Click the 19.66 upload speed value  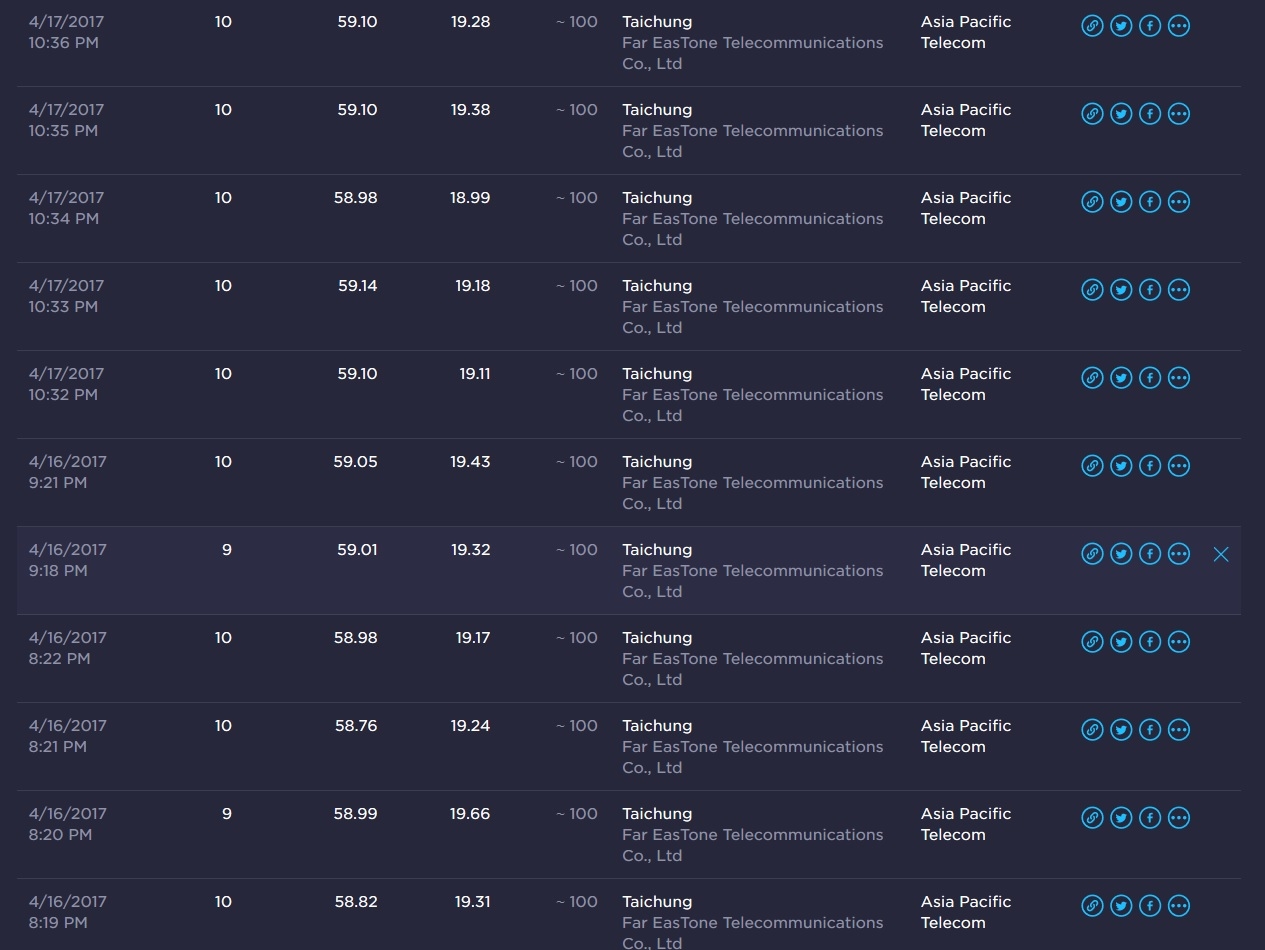[470, 814]
